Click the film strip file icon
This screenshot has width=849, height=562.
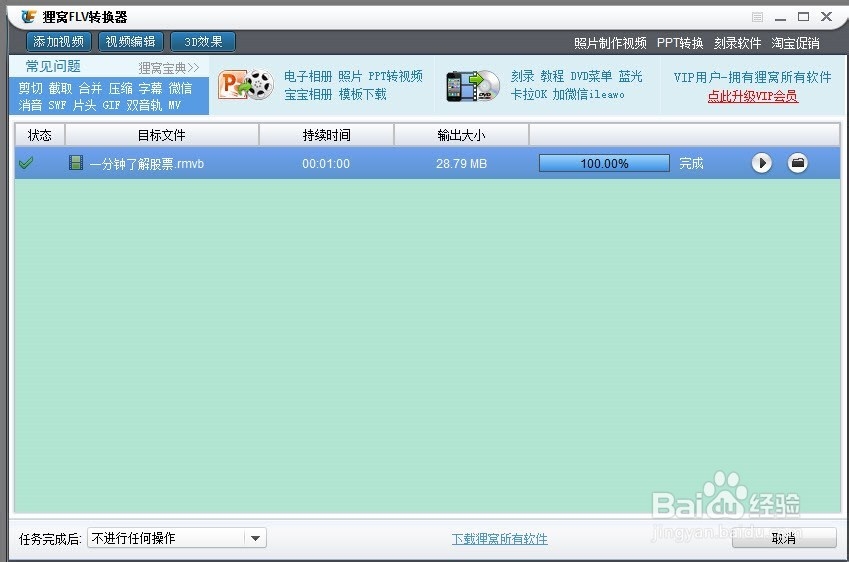[76, 162]
